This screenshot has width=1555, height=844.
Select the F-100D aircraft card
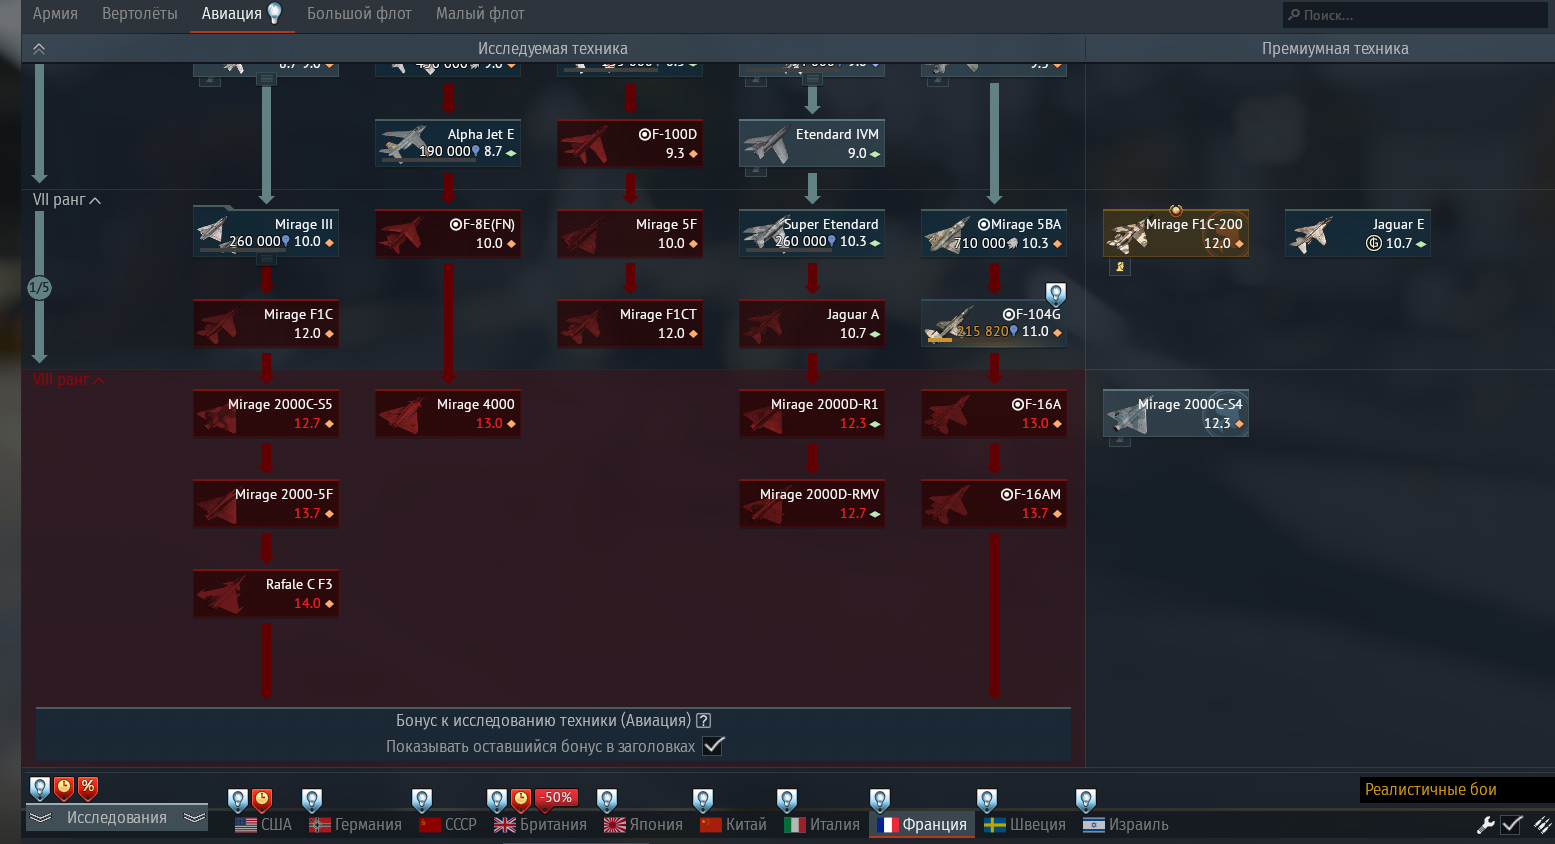[x=630, y=143]
